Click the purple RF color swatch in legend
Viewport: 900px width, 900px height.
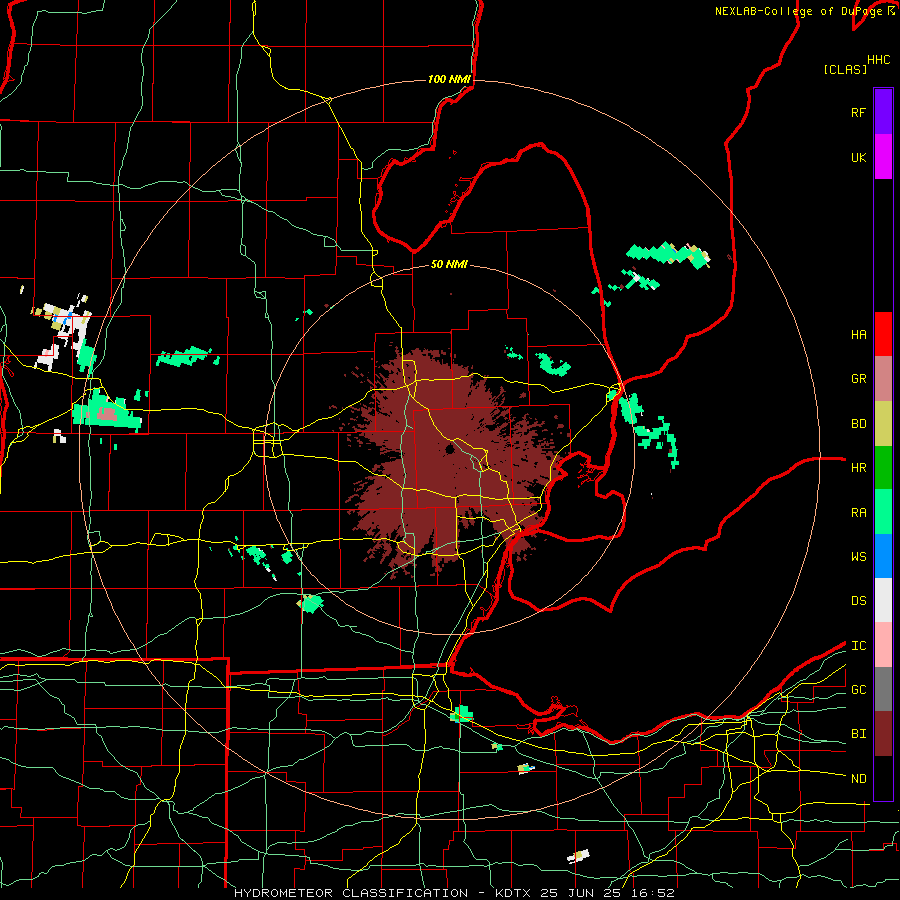883,112
